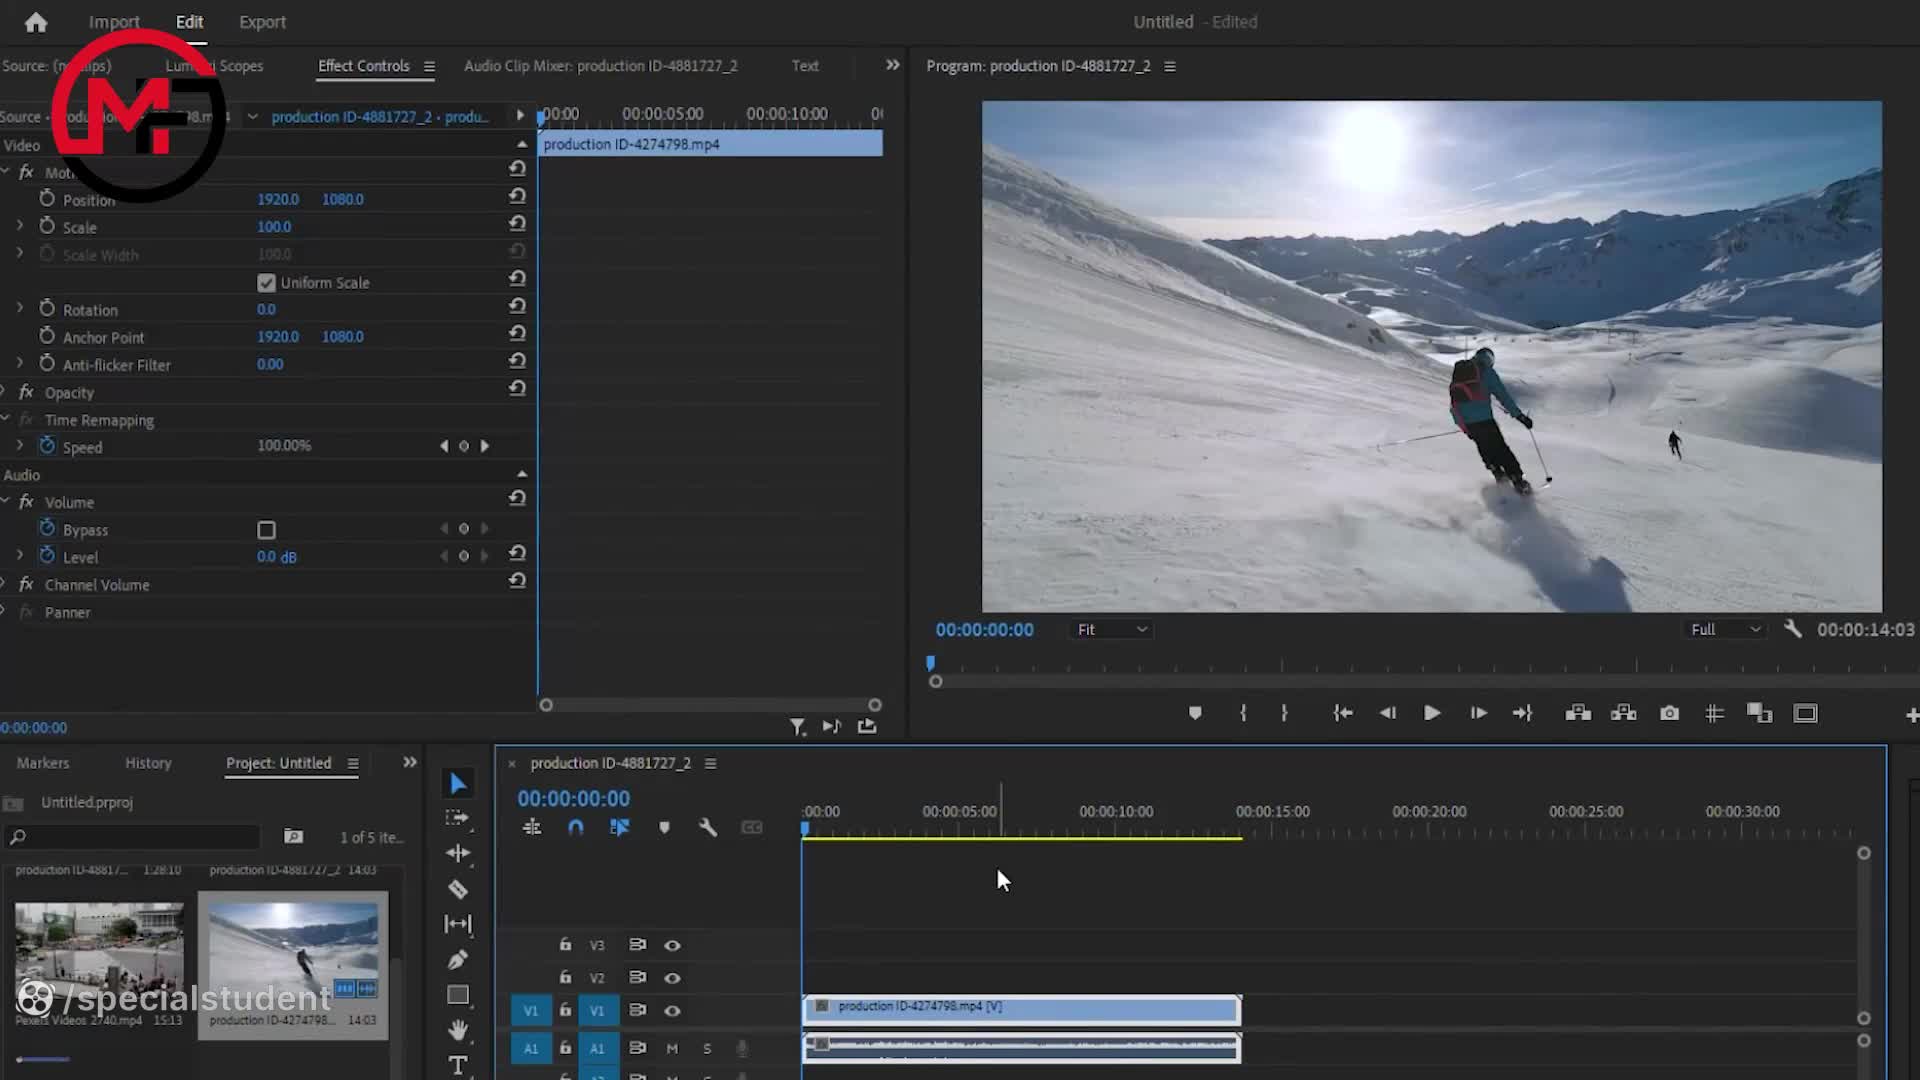Open the Fit zoom level dropdown

[x=1111, y=629]
